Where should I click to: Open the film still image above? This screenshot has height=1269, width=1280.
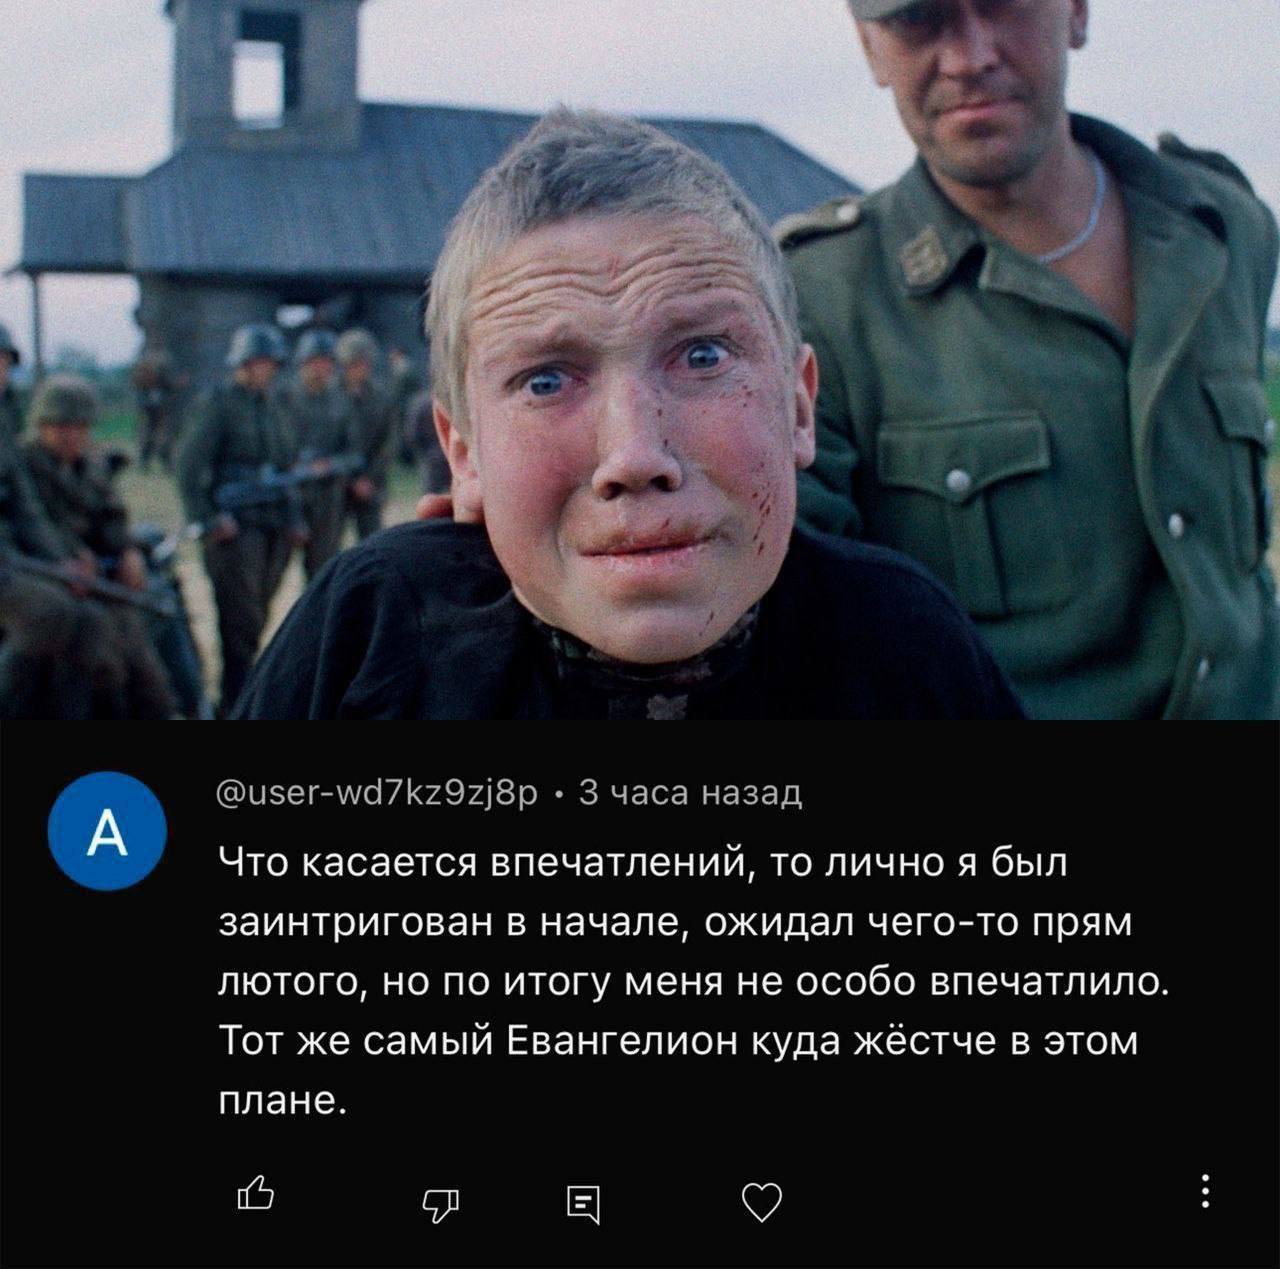(640, 359)
